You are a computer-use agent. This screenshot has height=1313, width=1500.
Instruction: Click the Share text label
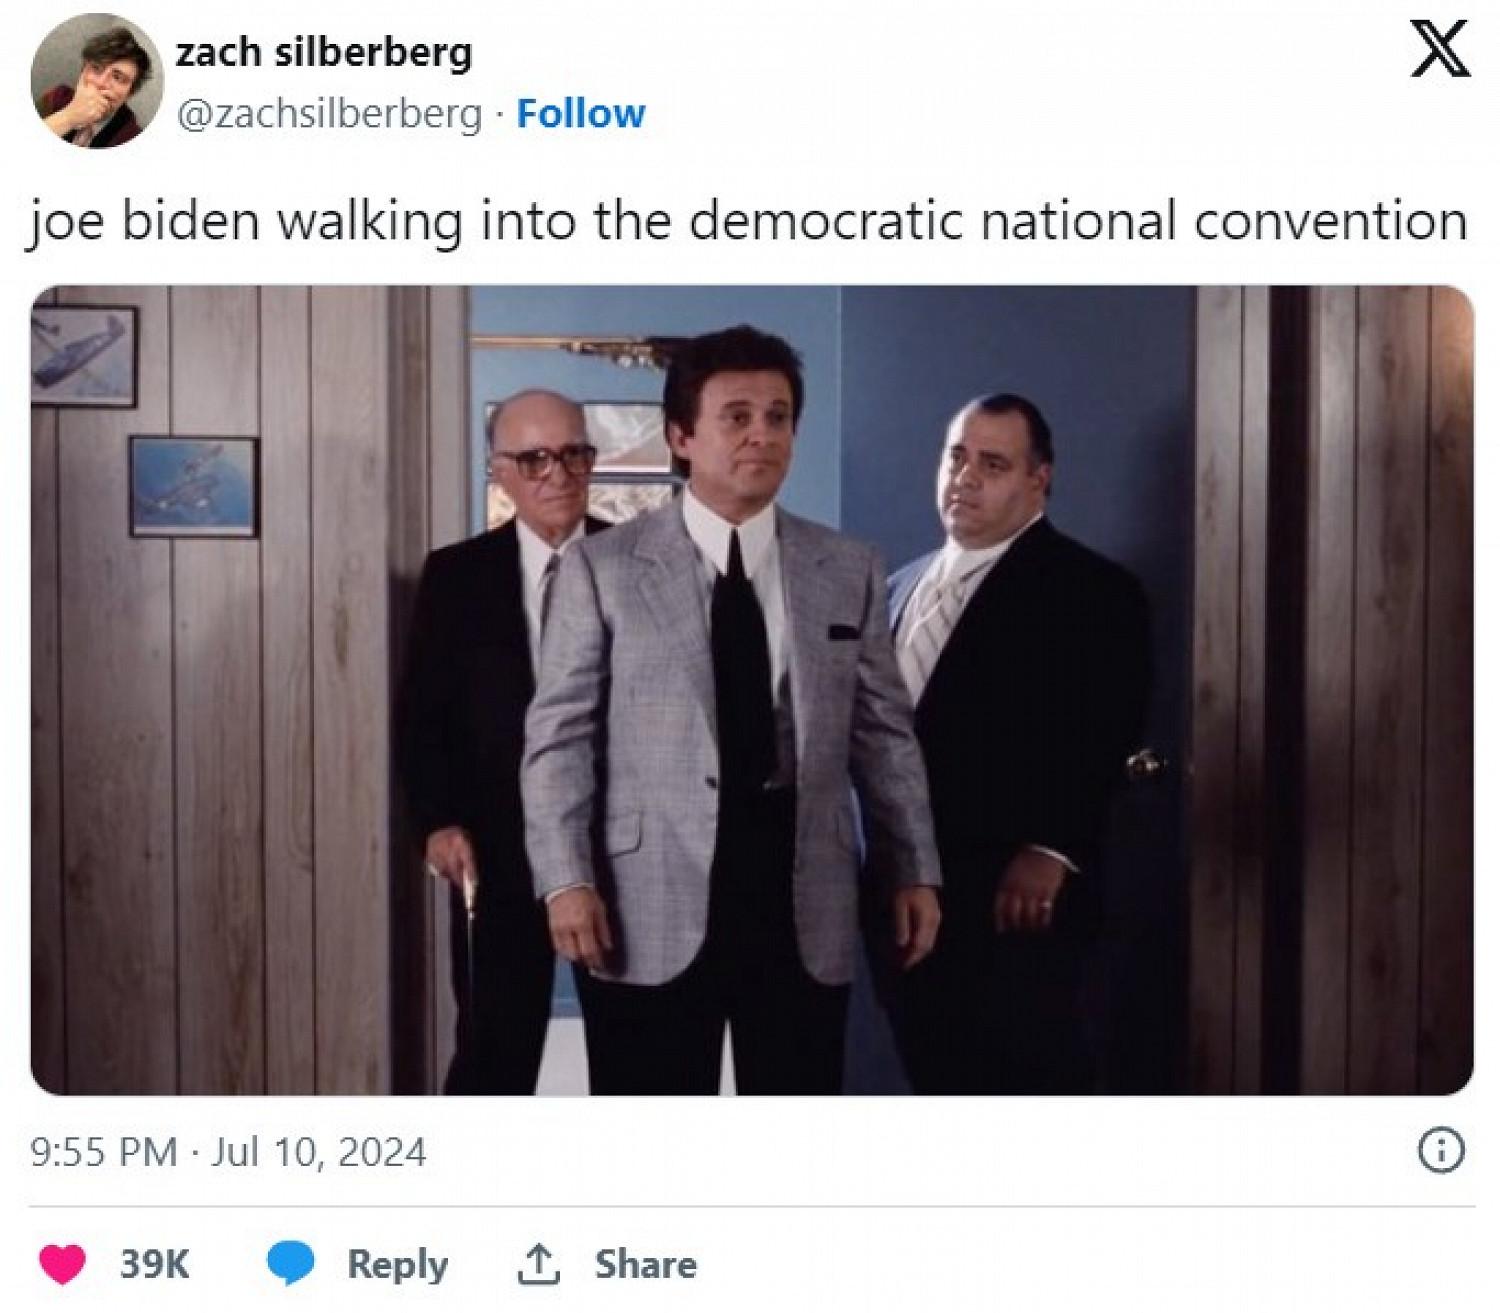click(645, 1264)
